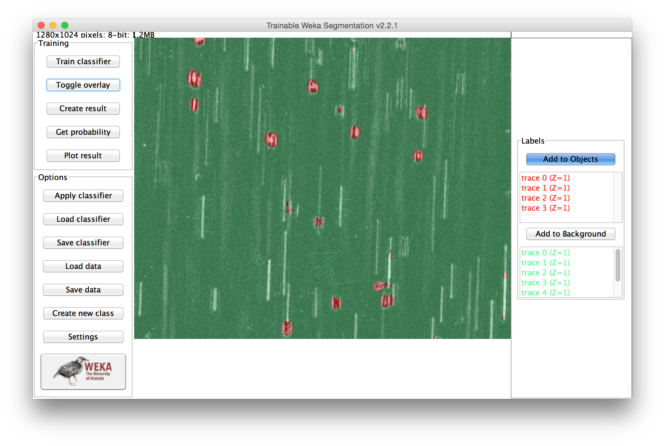The image size is (665, 446).
Task: Click Create new class
Action: pos(83,313)
